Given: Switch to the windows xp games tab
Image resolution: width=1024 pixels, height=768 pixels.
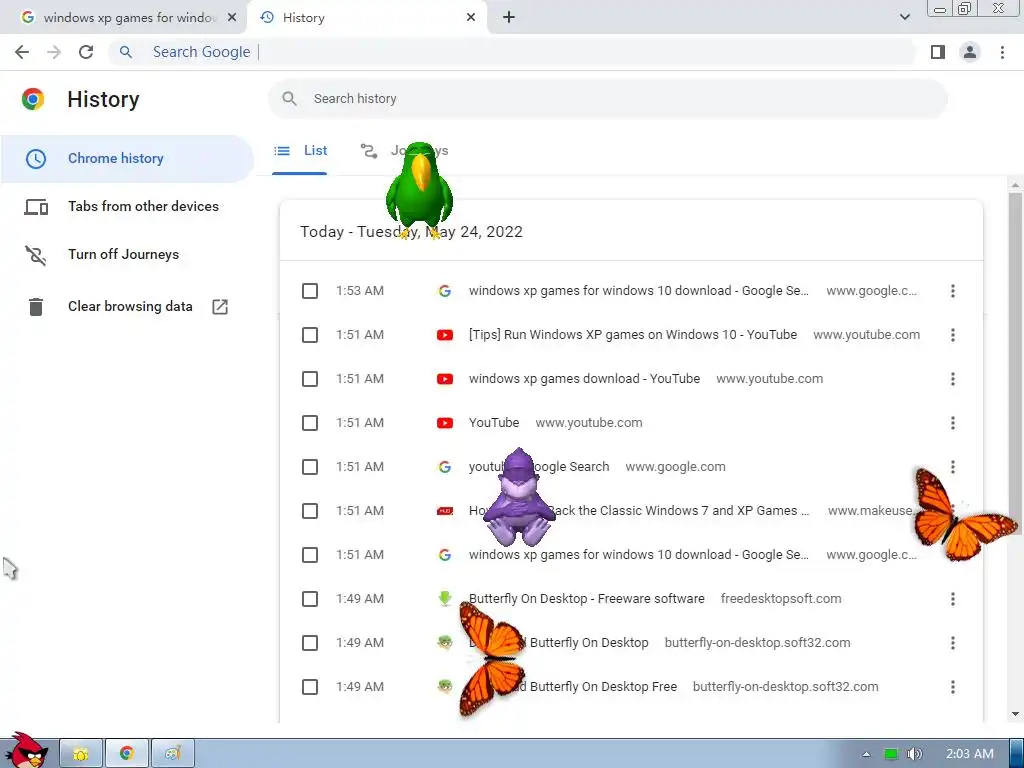Looking at the screenshot, I should (x=123, y=18).
